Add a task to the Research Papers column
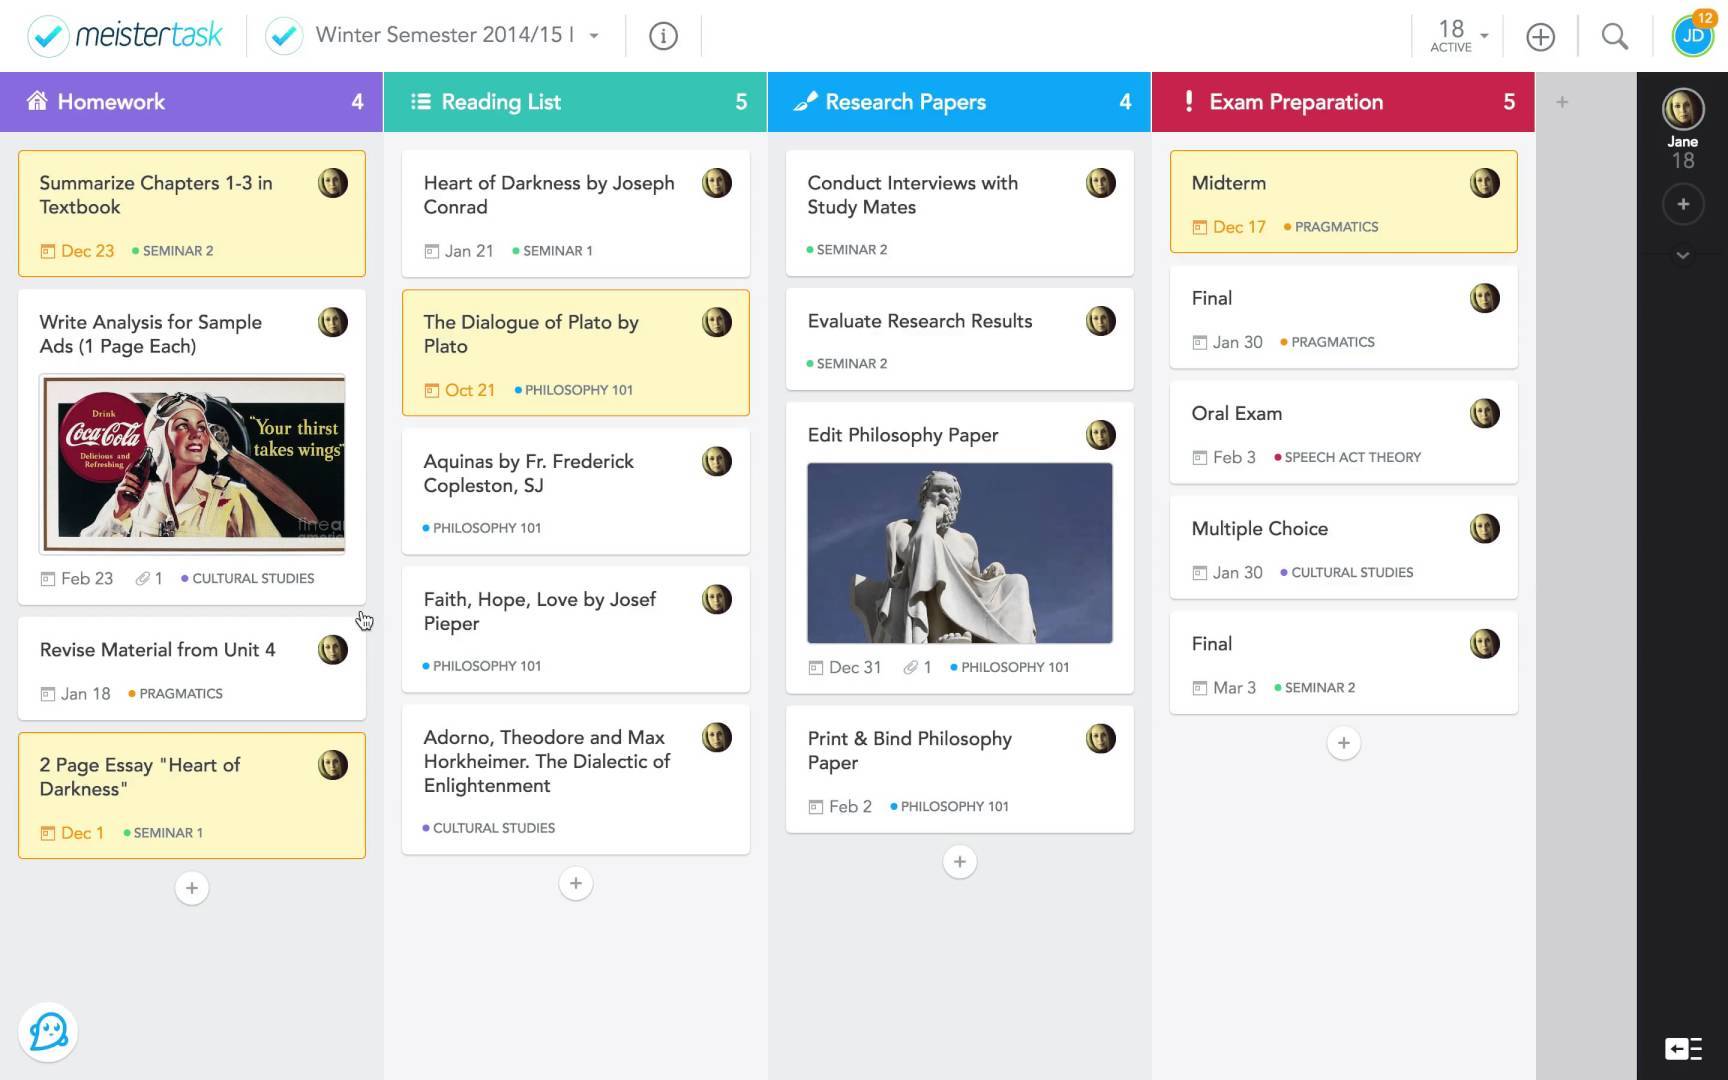The width and height of the screenshot is (1728, 1080). coord(960,862)
